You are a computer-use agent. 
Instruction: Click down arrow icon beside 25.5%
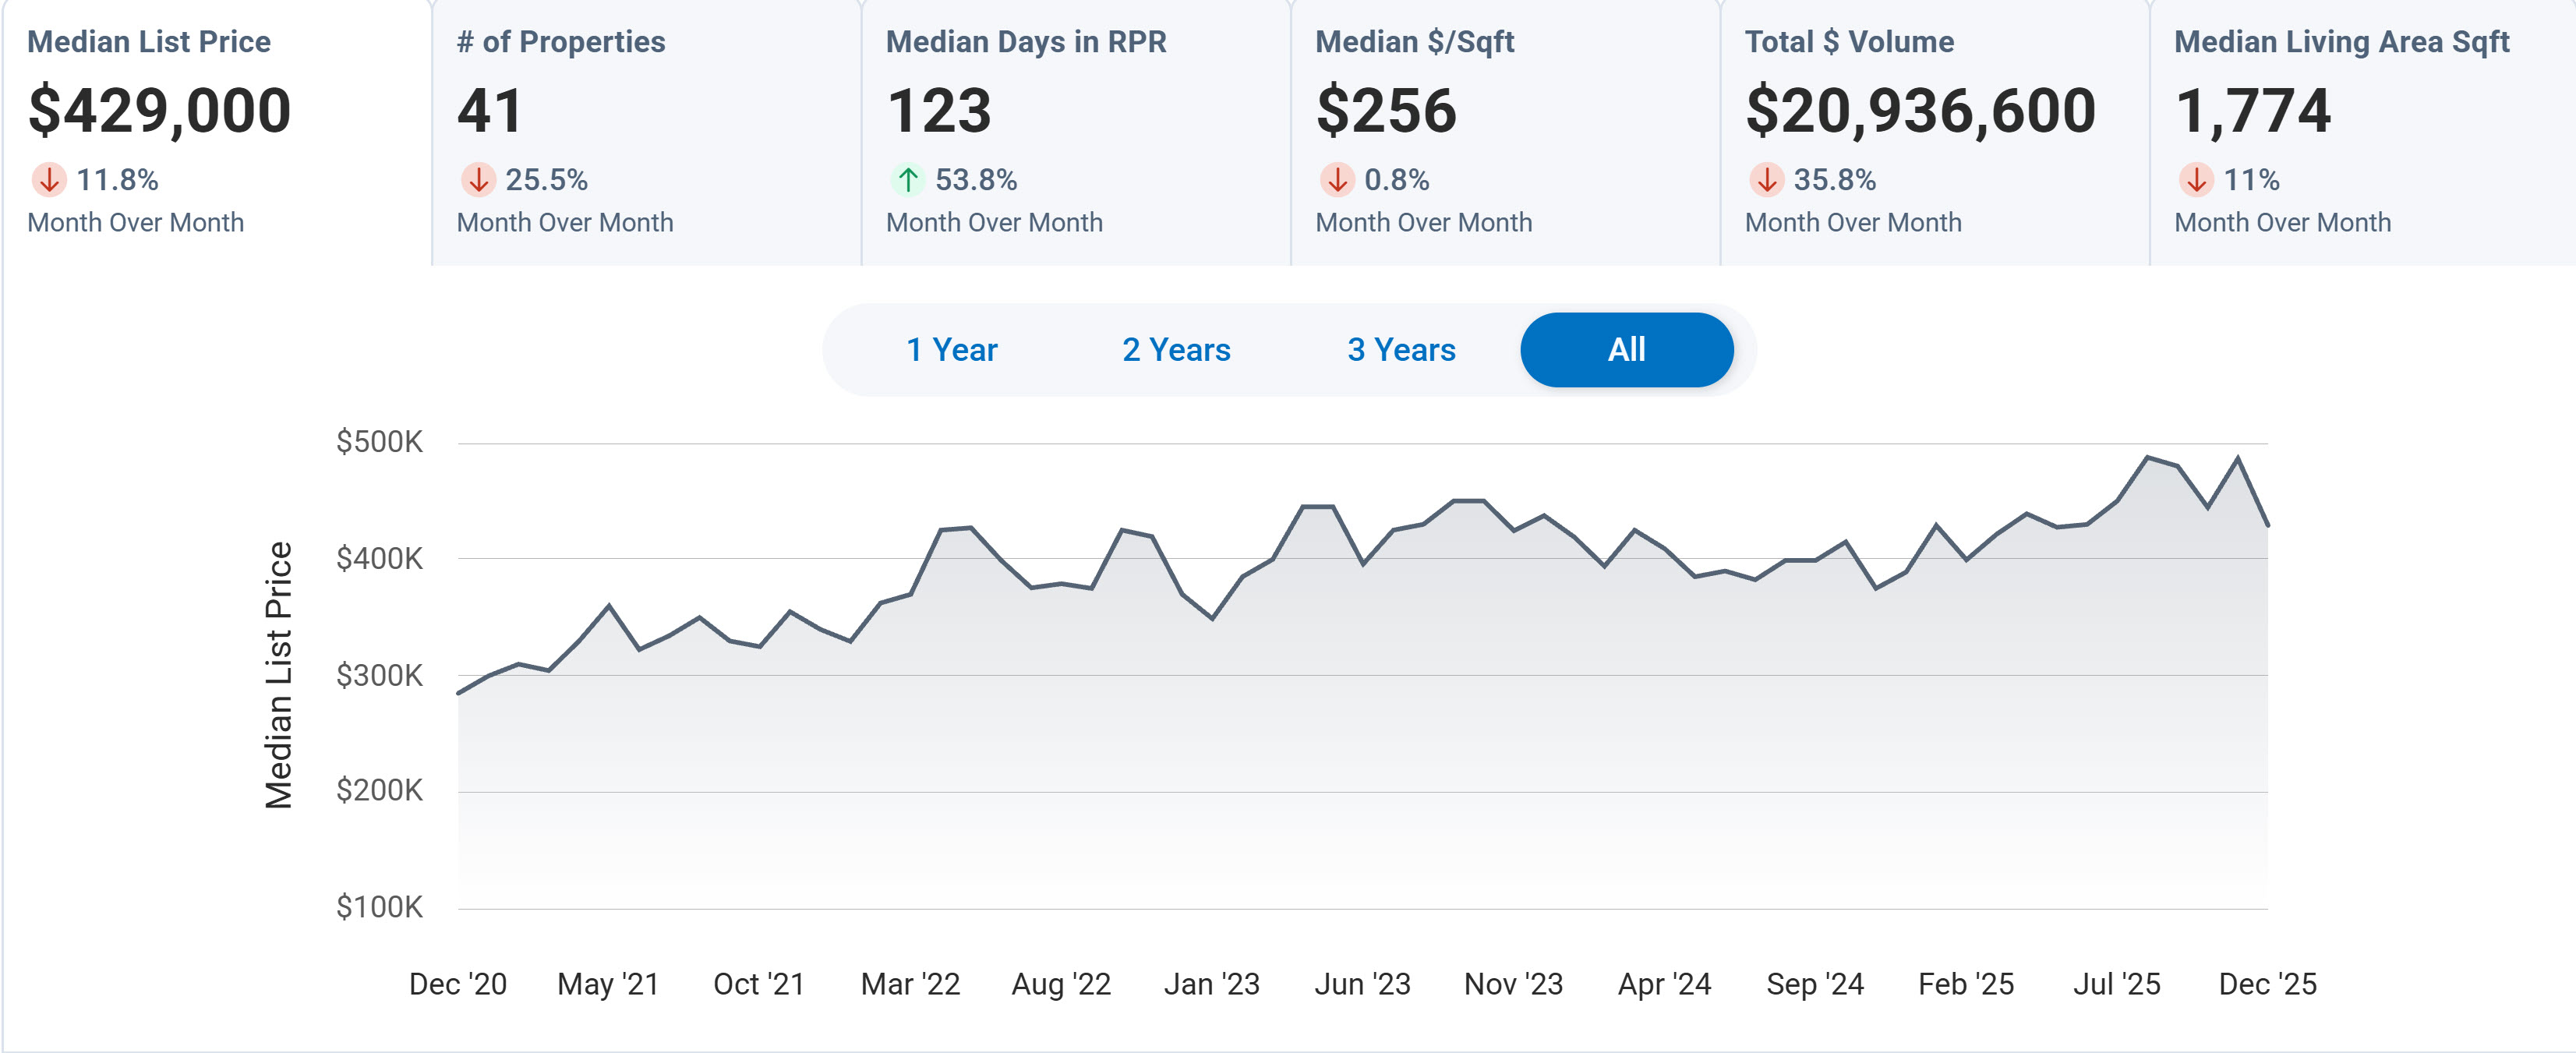tap(478, 180)
